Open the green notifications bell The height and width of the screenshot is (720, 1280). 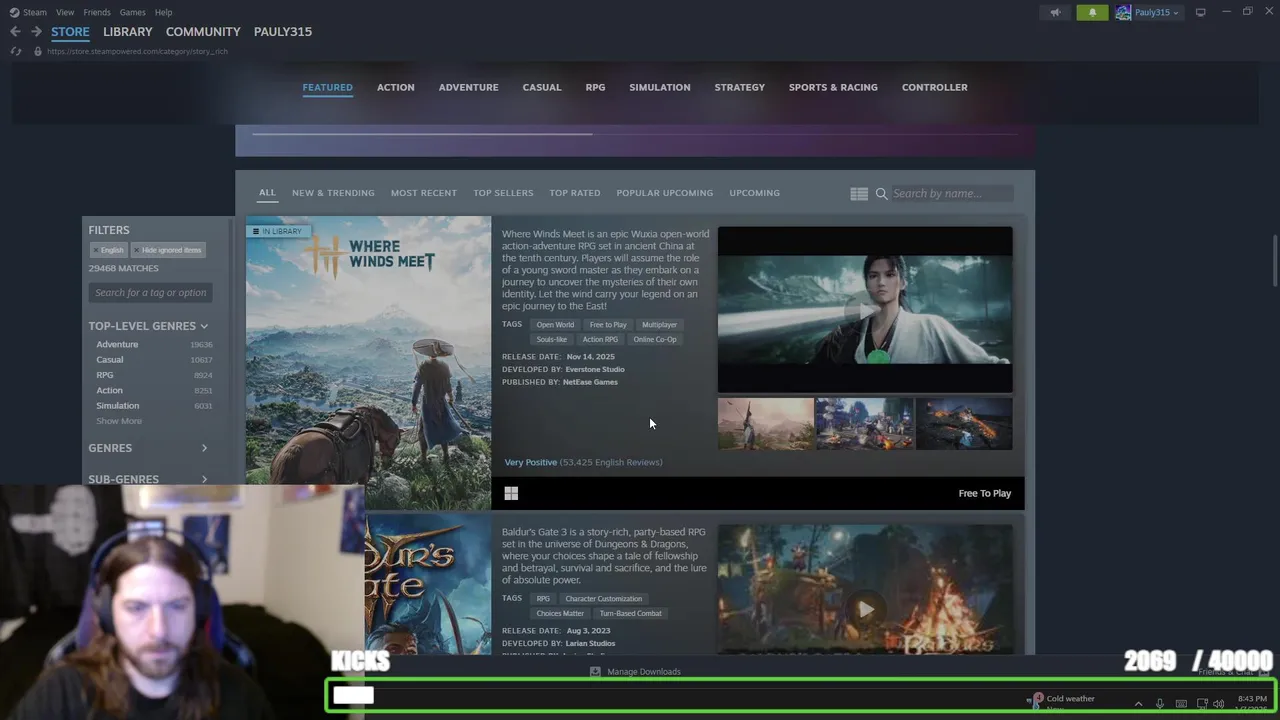click(x=1092, y=12)
